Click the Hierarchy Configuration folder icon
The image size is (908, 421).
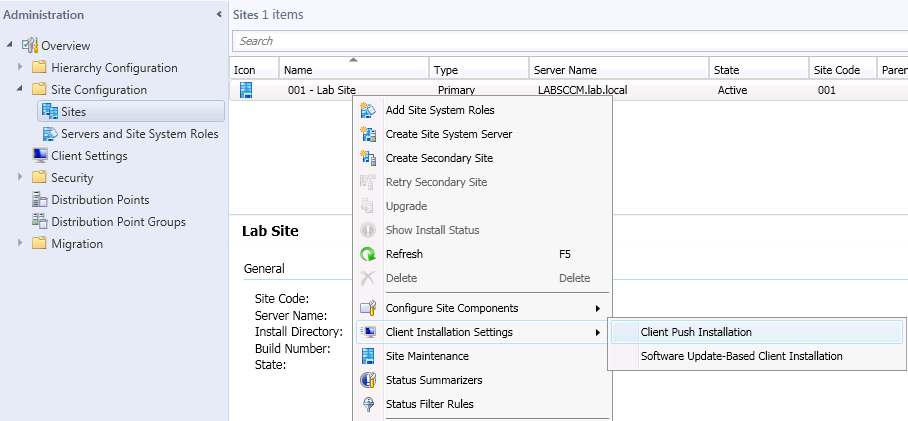tap(39, 67)
